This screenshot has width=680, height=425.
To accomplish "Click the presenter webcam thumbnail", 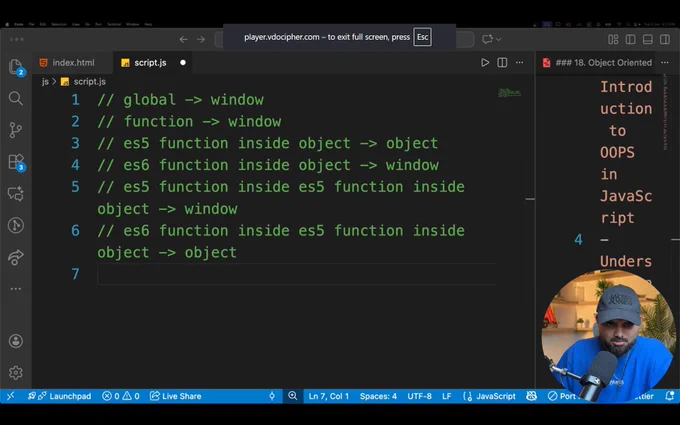I will (608, 335).
